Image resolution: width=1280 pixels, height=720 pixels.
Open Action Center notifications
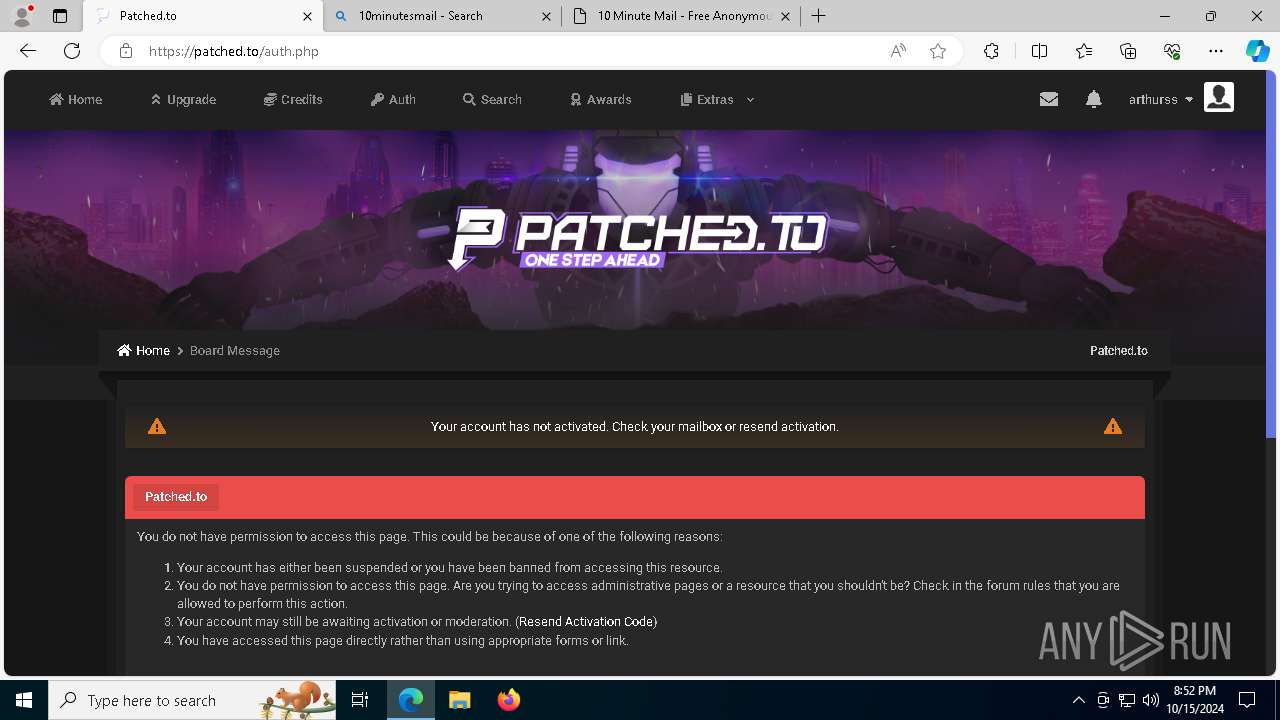pyautogui.click(x=1247, y=700)
